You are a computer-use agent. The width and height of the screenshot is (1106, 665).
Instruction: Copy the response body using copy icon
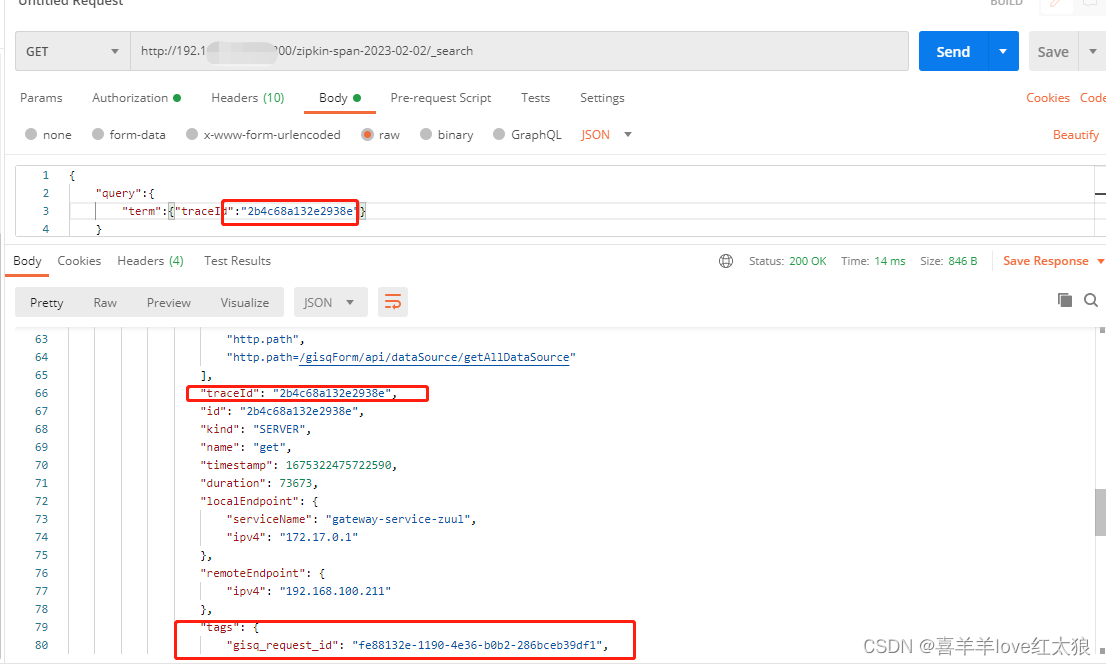tap(1064, 300)
